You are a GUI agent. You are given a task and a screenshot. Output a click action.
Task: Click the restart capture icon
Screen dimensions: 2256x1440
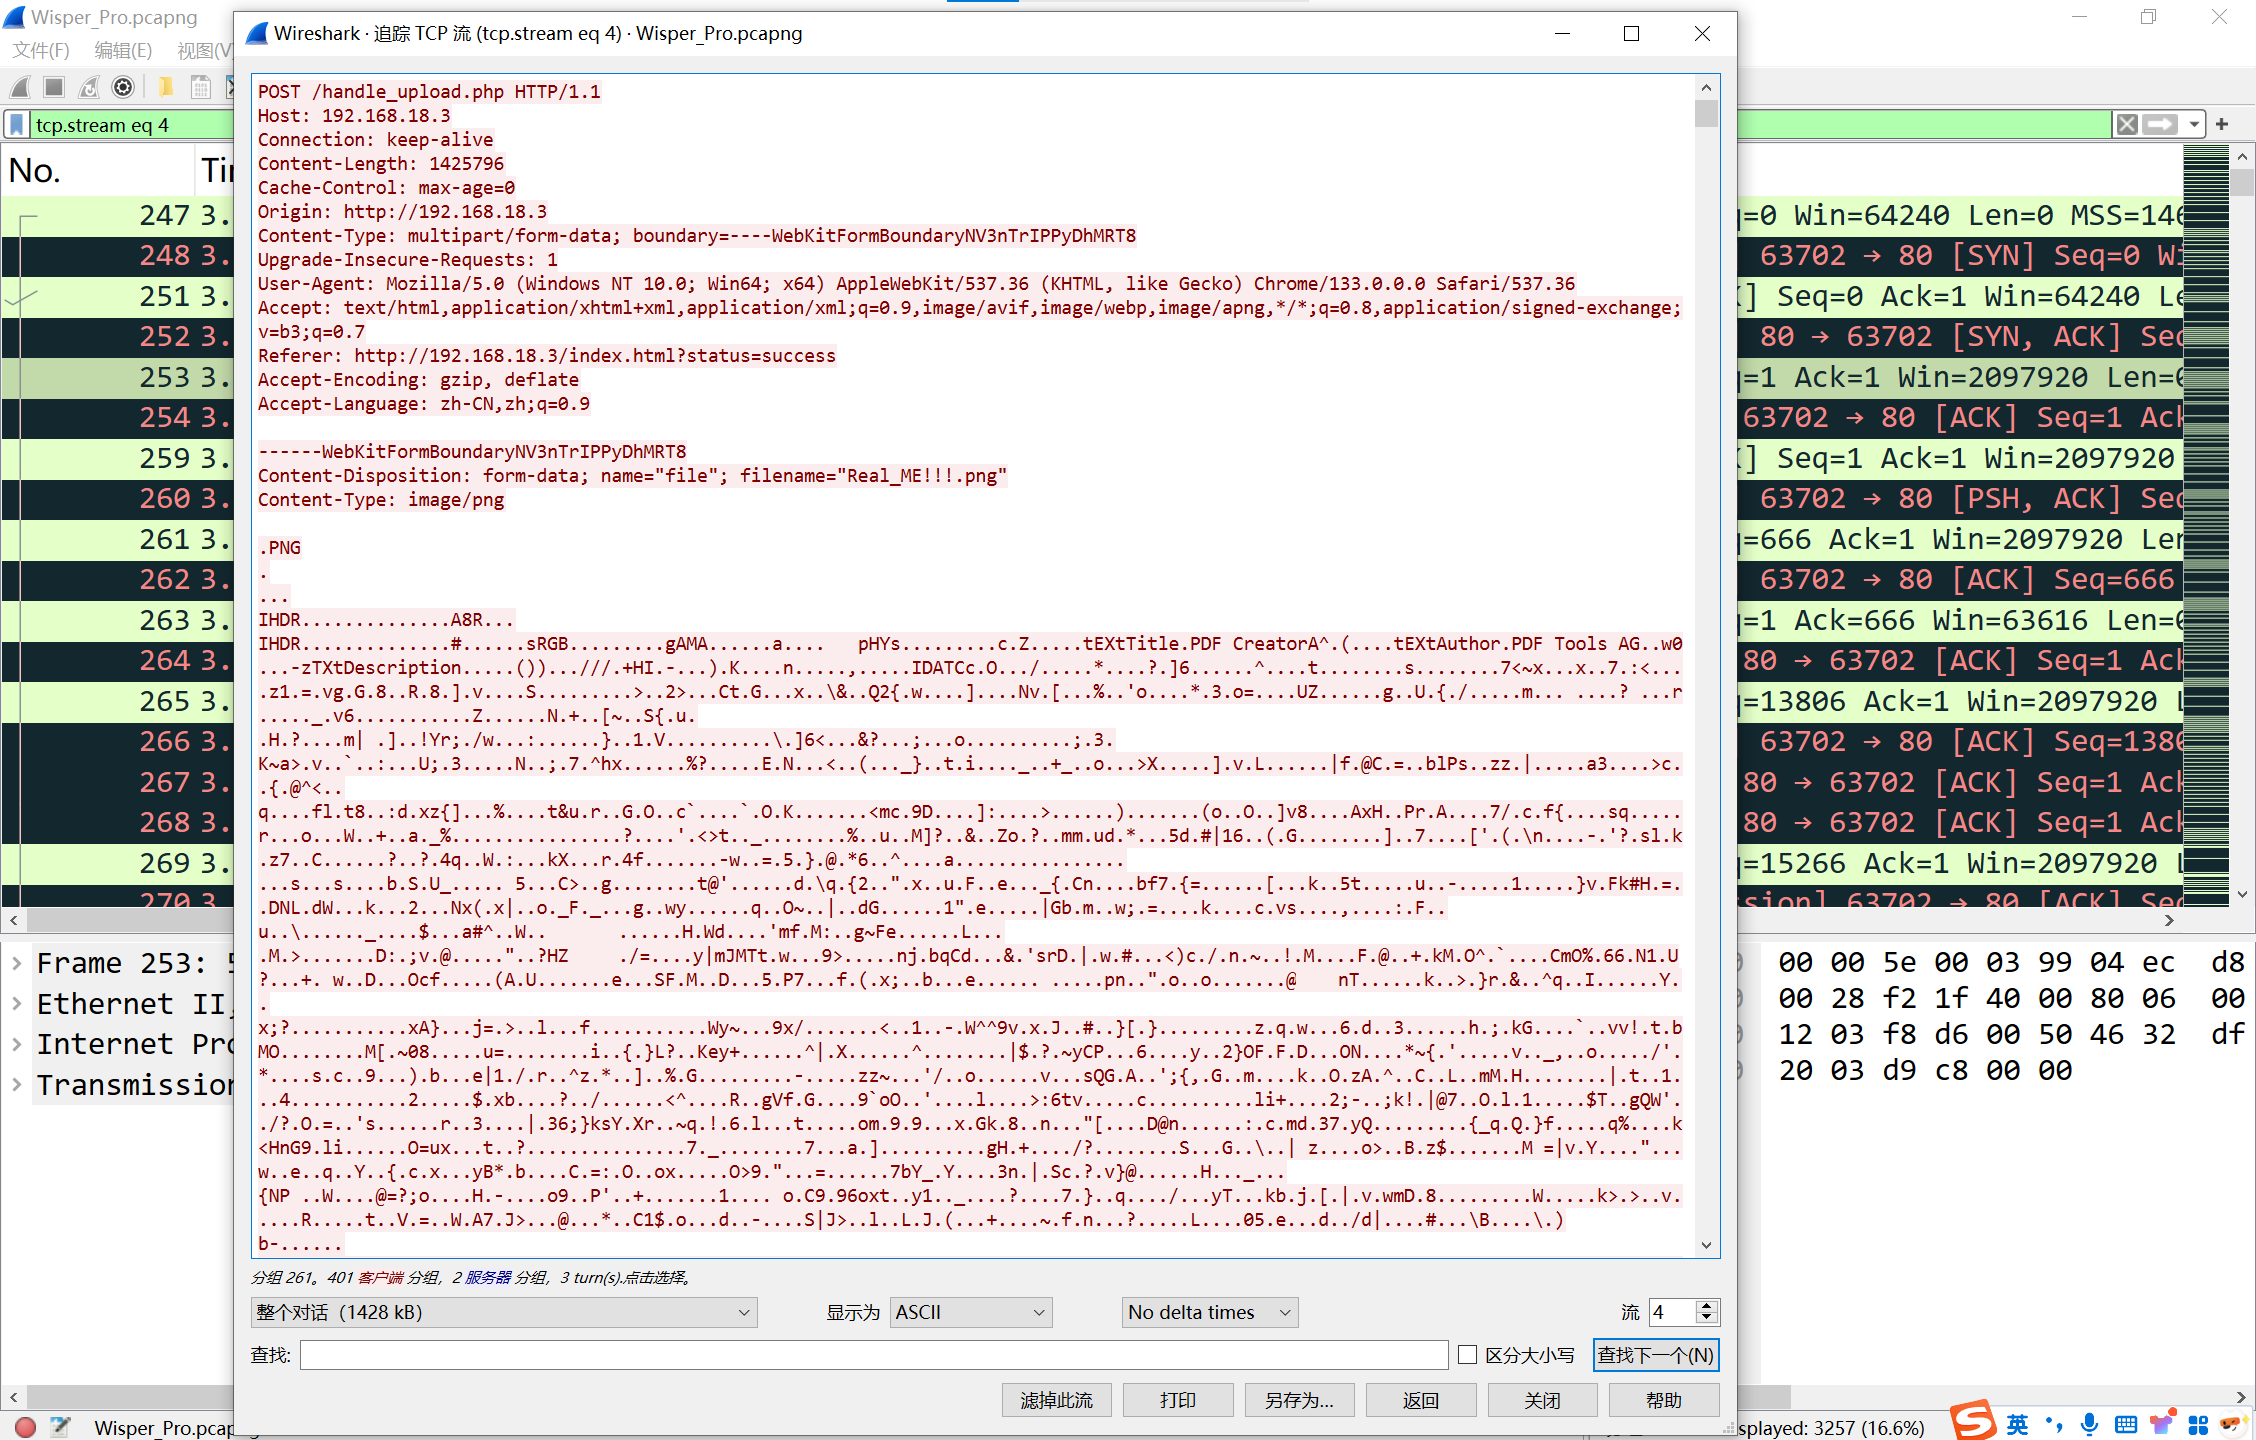pos(89,88)
